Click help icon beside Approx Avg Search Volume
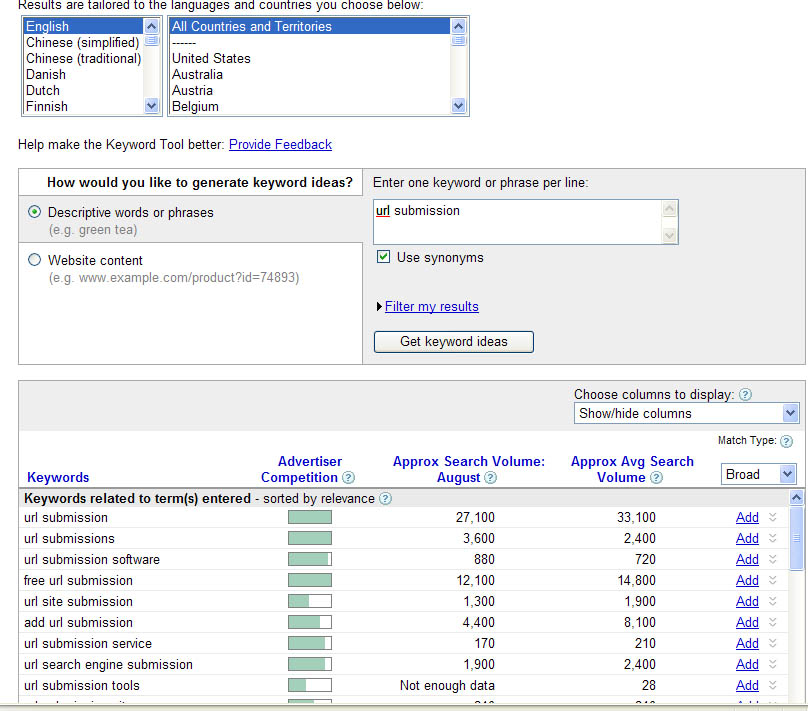 click(x=656, y=478)
